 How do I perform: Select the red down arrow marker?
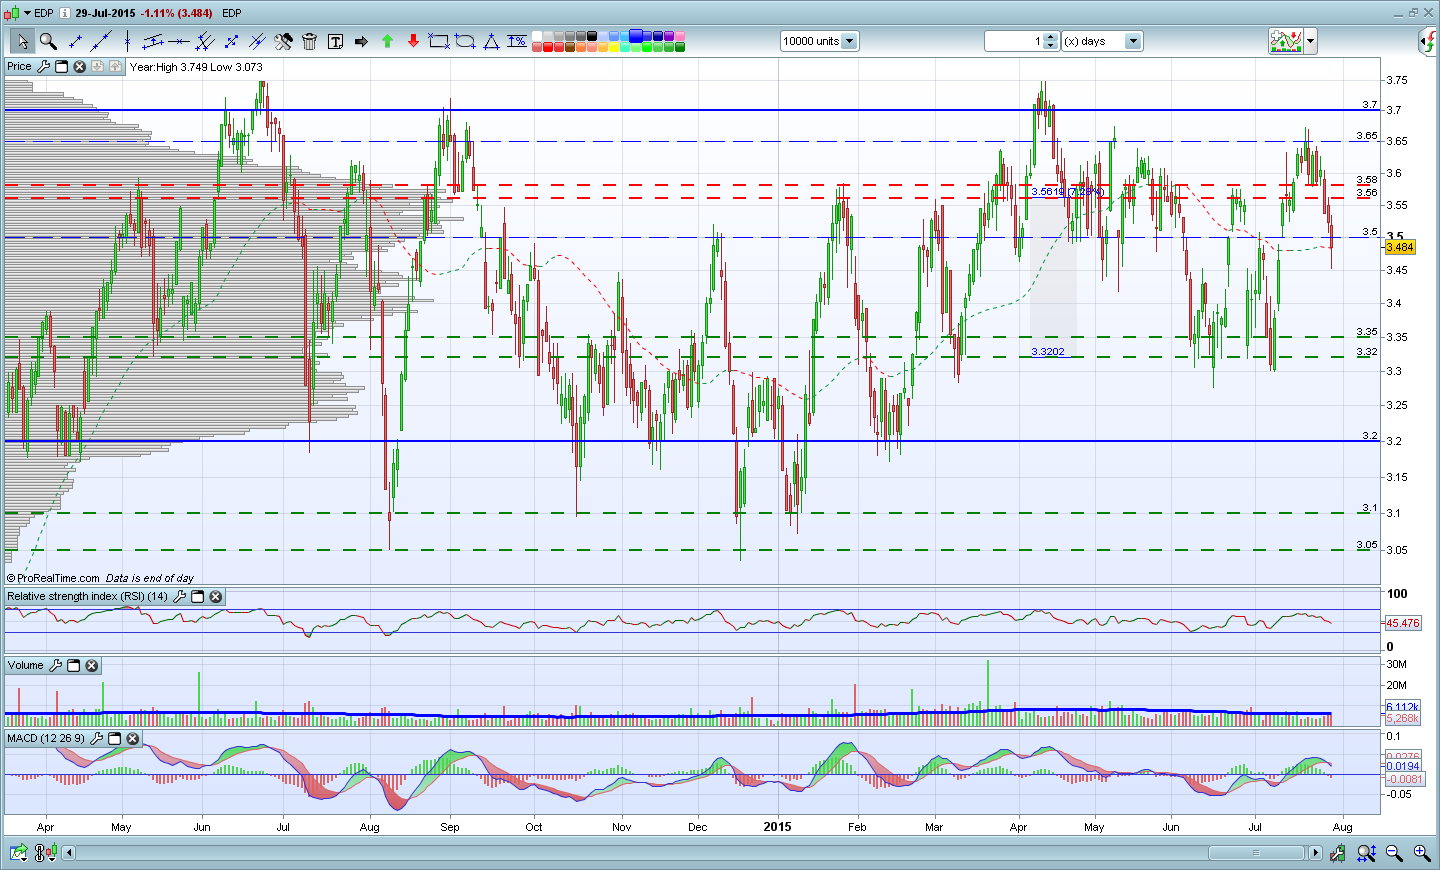[x=413, y=41]
